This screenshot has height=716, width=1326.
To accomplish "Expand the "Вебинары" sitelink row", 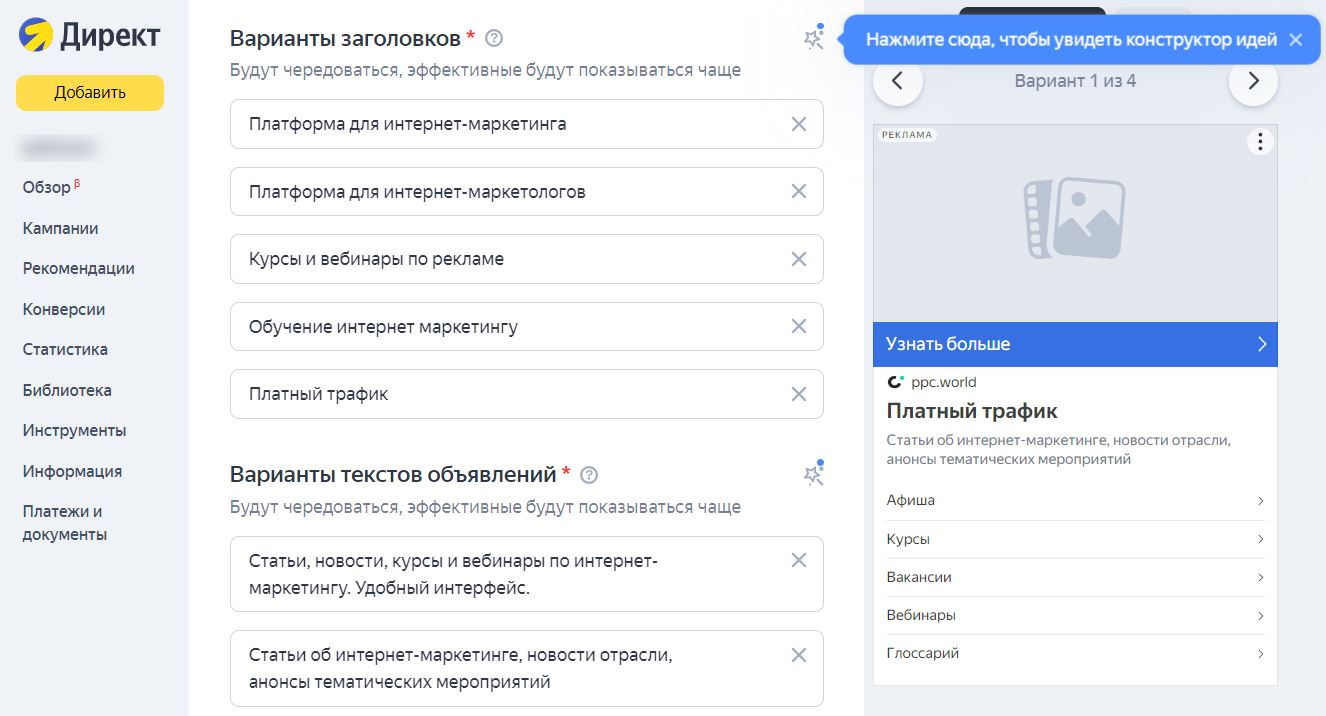I will click(x=1075, y=615).
